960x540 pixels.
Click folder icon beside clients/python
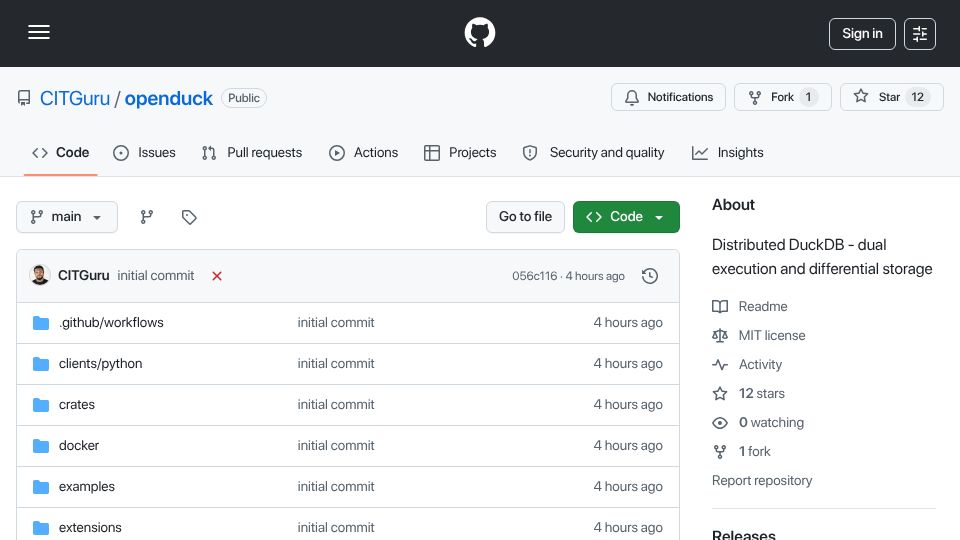pyautogui.click(x=41, y=364)
